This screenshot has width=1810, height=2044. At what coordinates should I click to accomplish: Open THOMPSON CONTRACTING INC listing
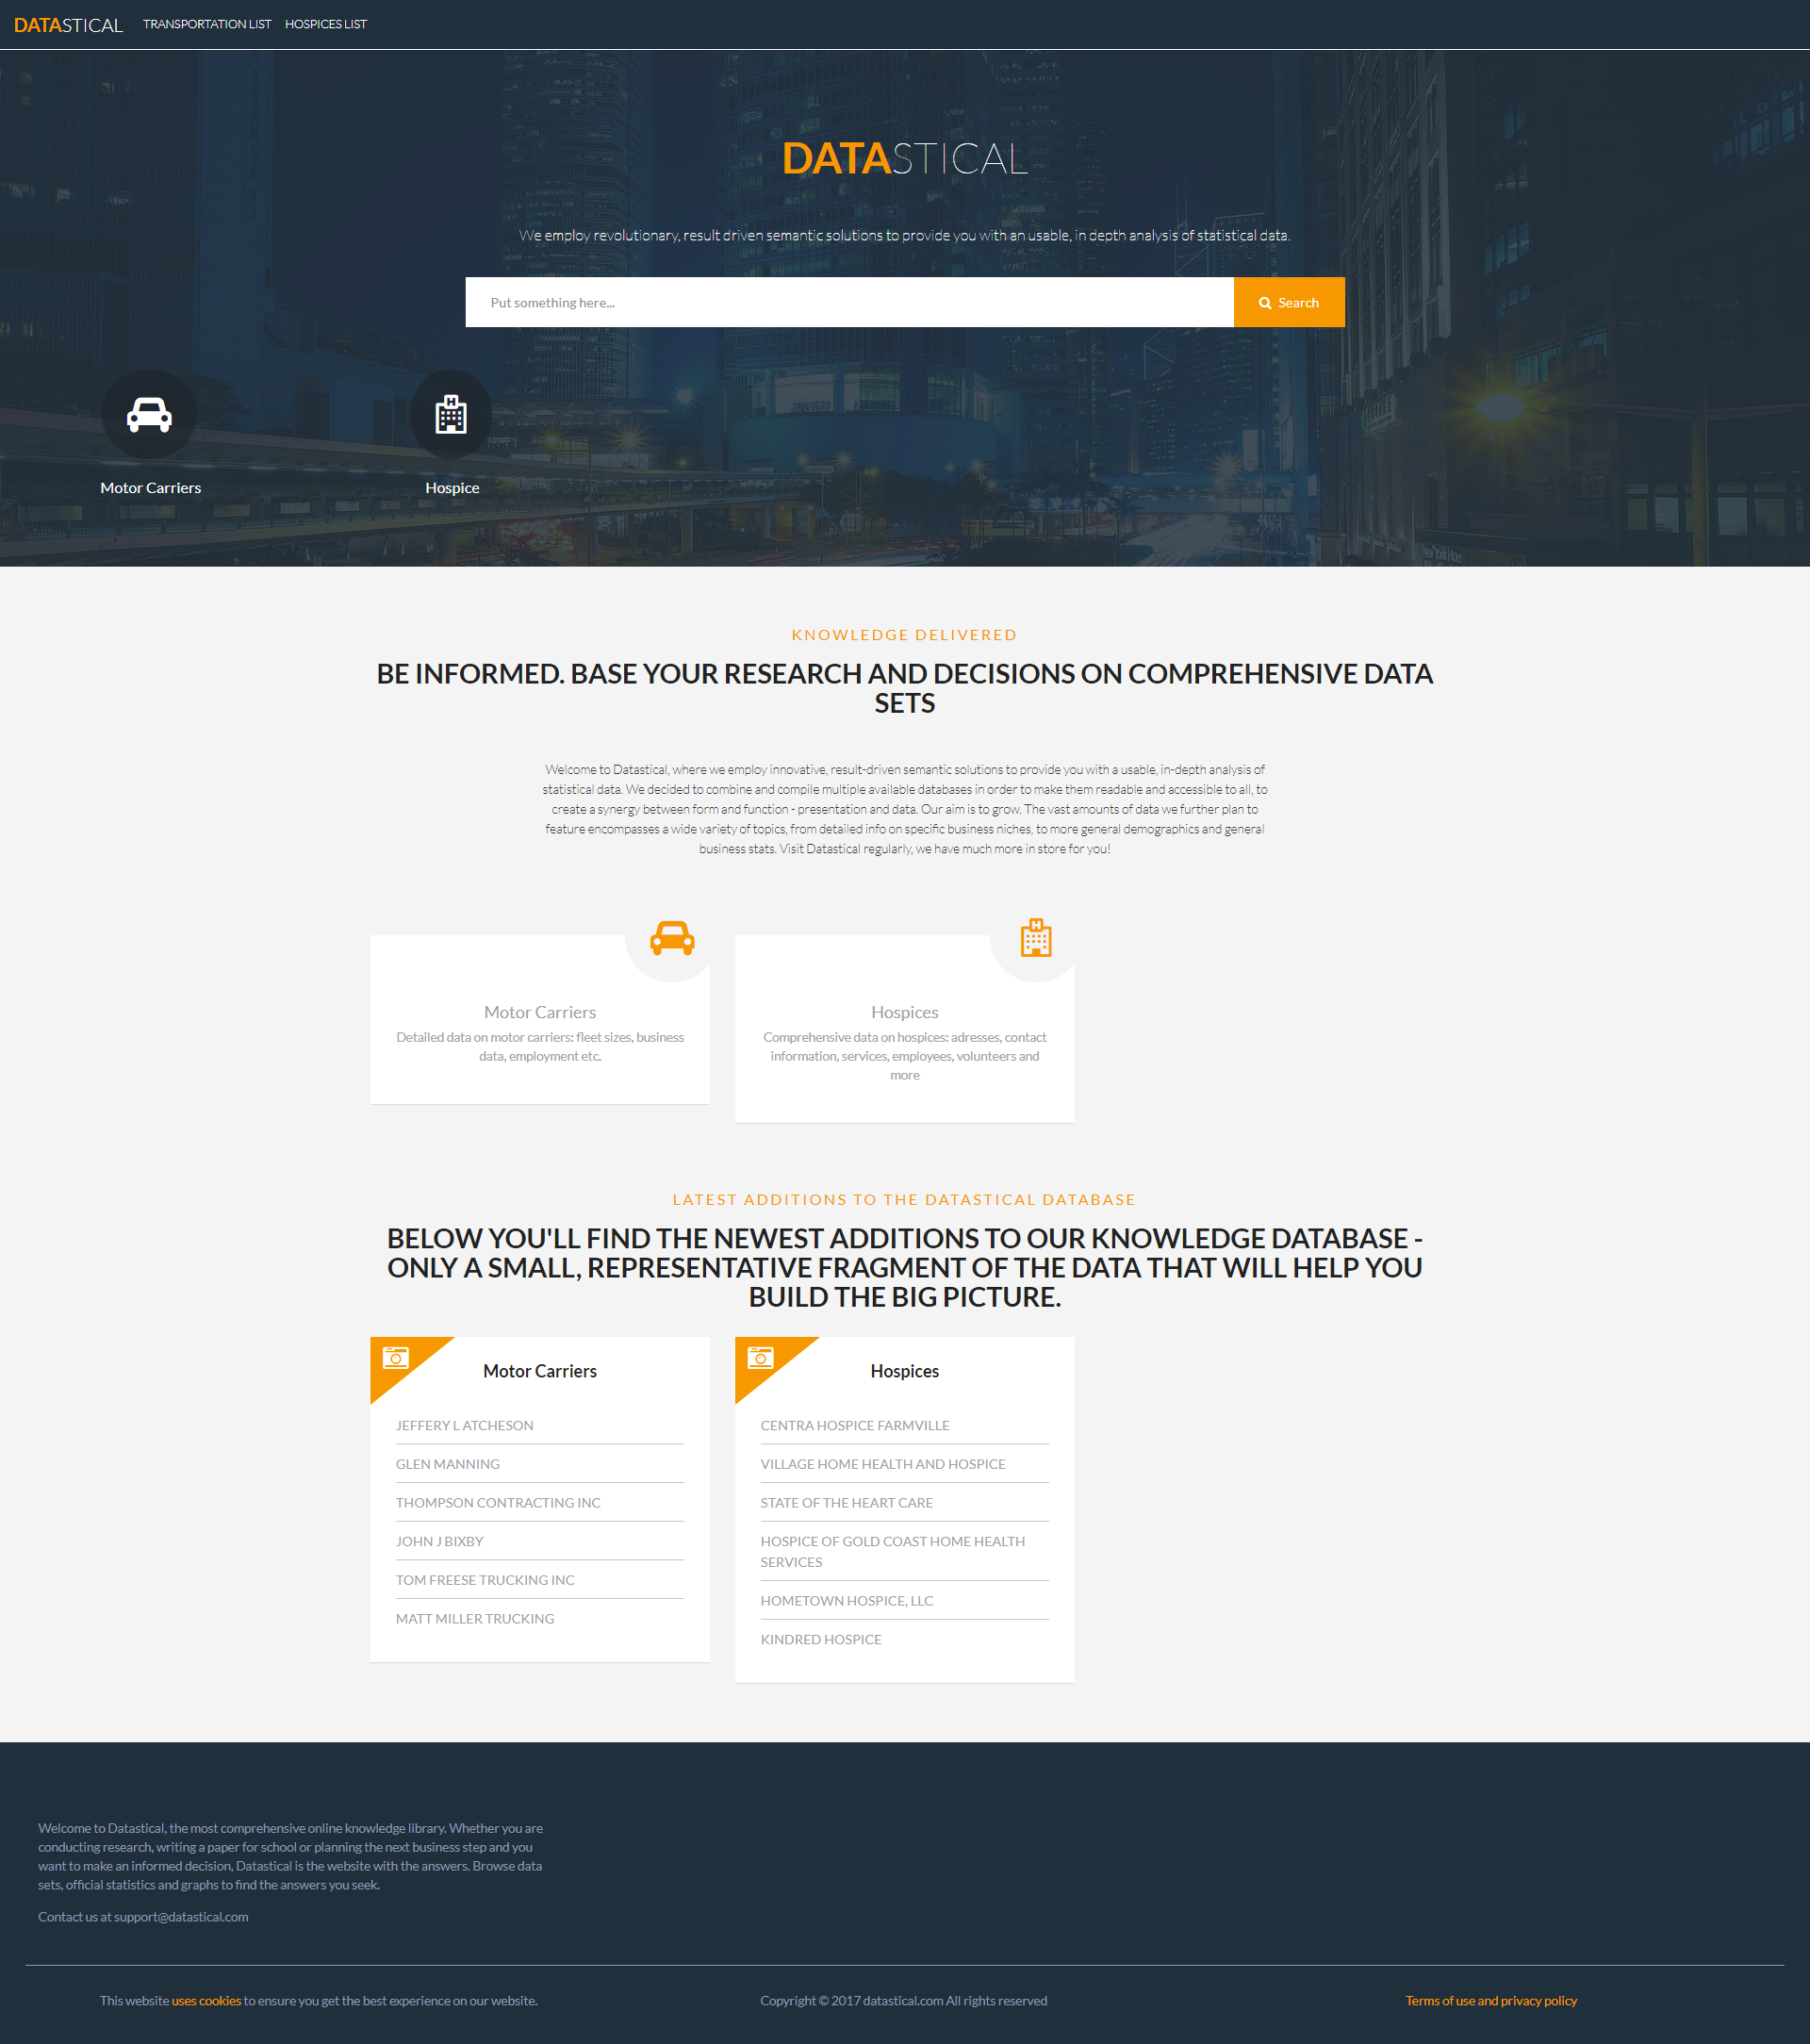coord(498,1502)
